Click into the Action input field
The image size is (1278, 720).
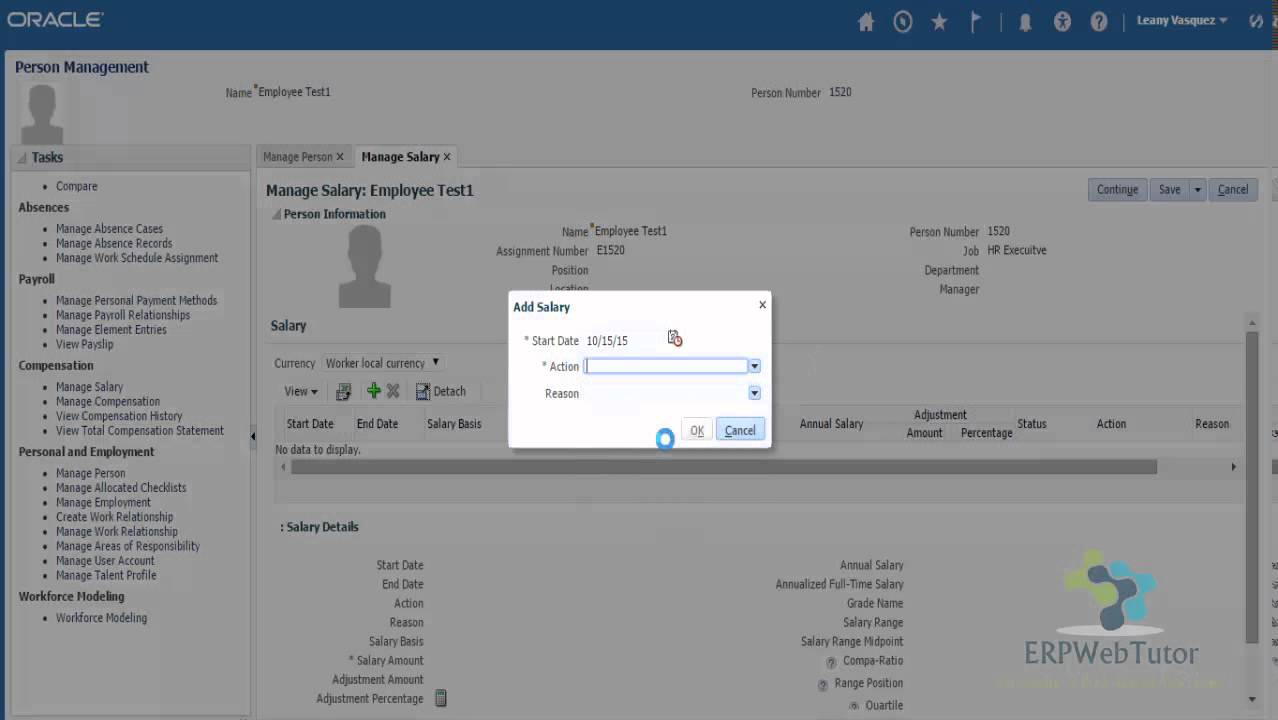point(666,366)
